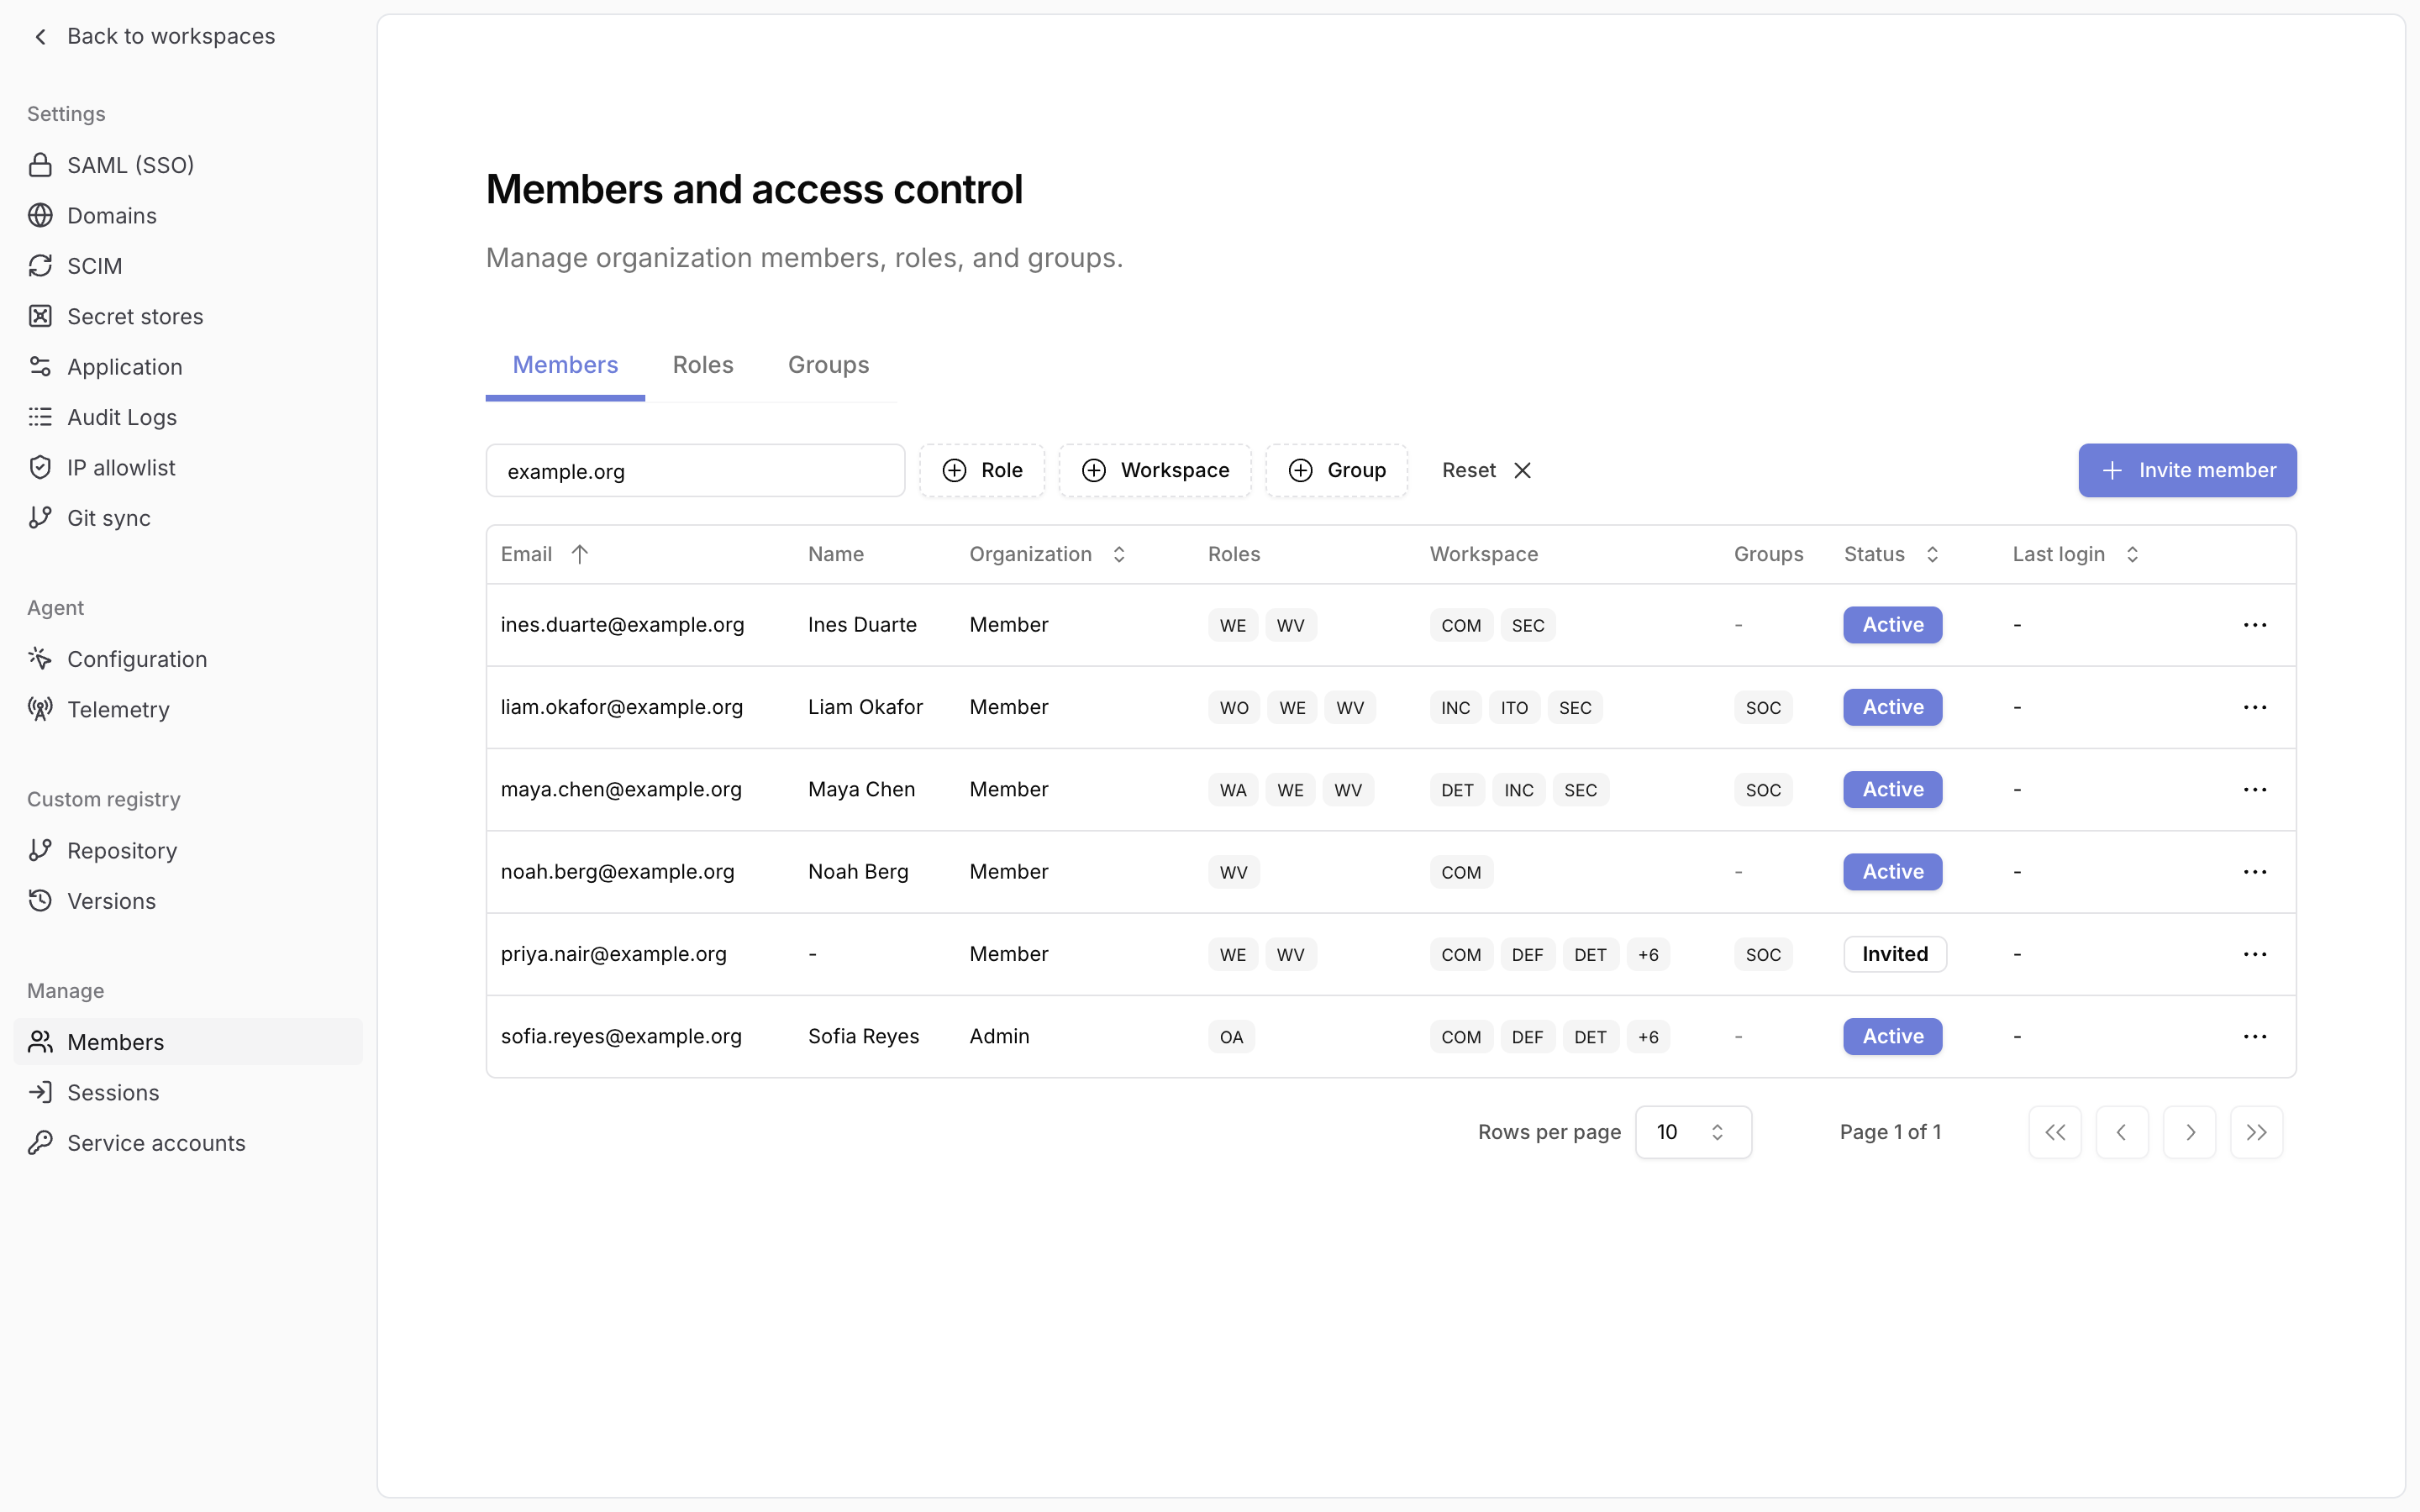The width and height of the screenshot is (2420, 1512).
Task: Go to the previous page
Action: coord(2122,1132)
